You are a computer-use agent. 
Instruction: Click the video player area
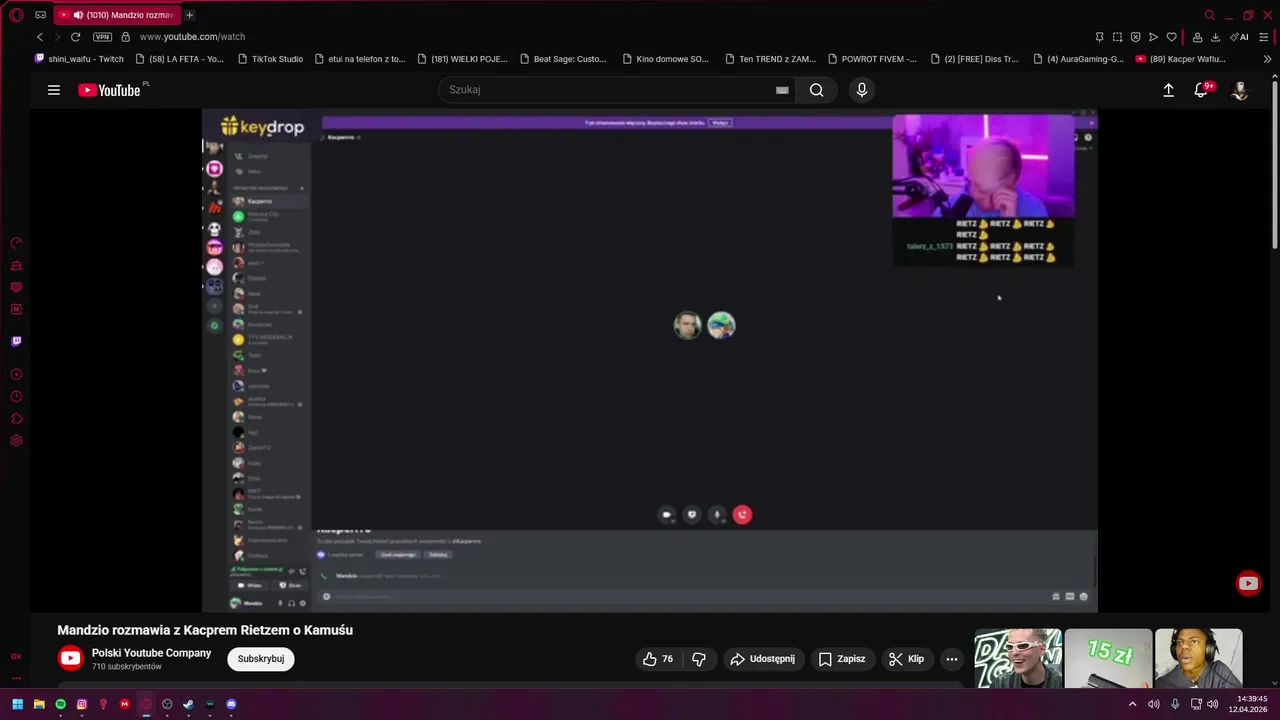[650, 360]
